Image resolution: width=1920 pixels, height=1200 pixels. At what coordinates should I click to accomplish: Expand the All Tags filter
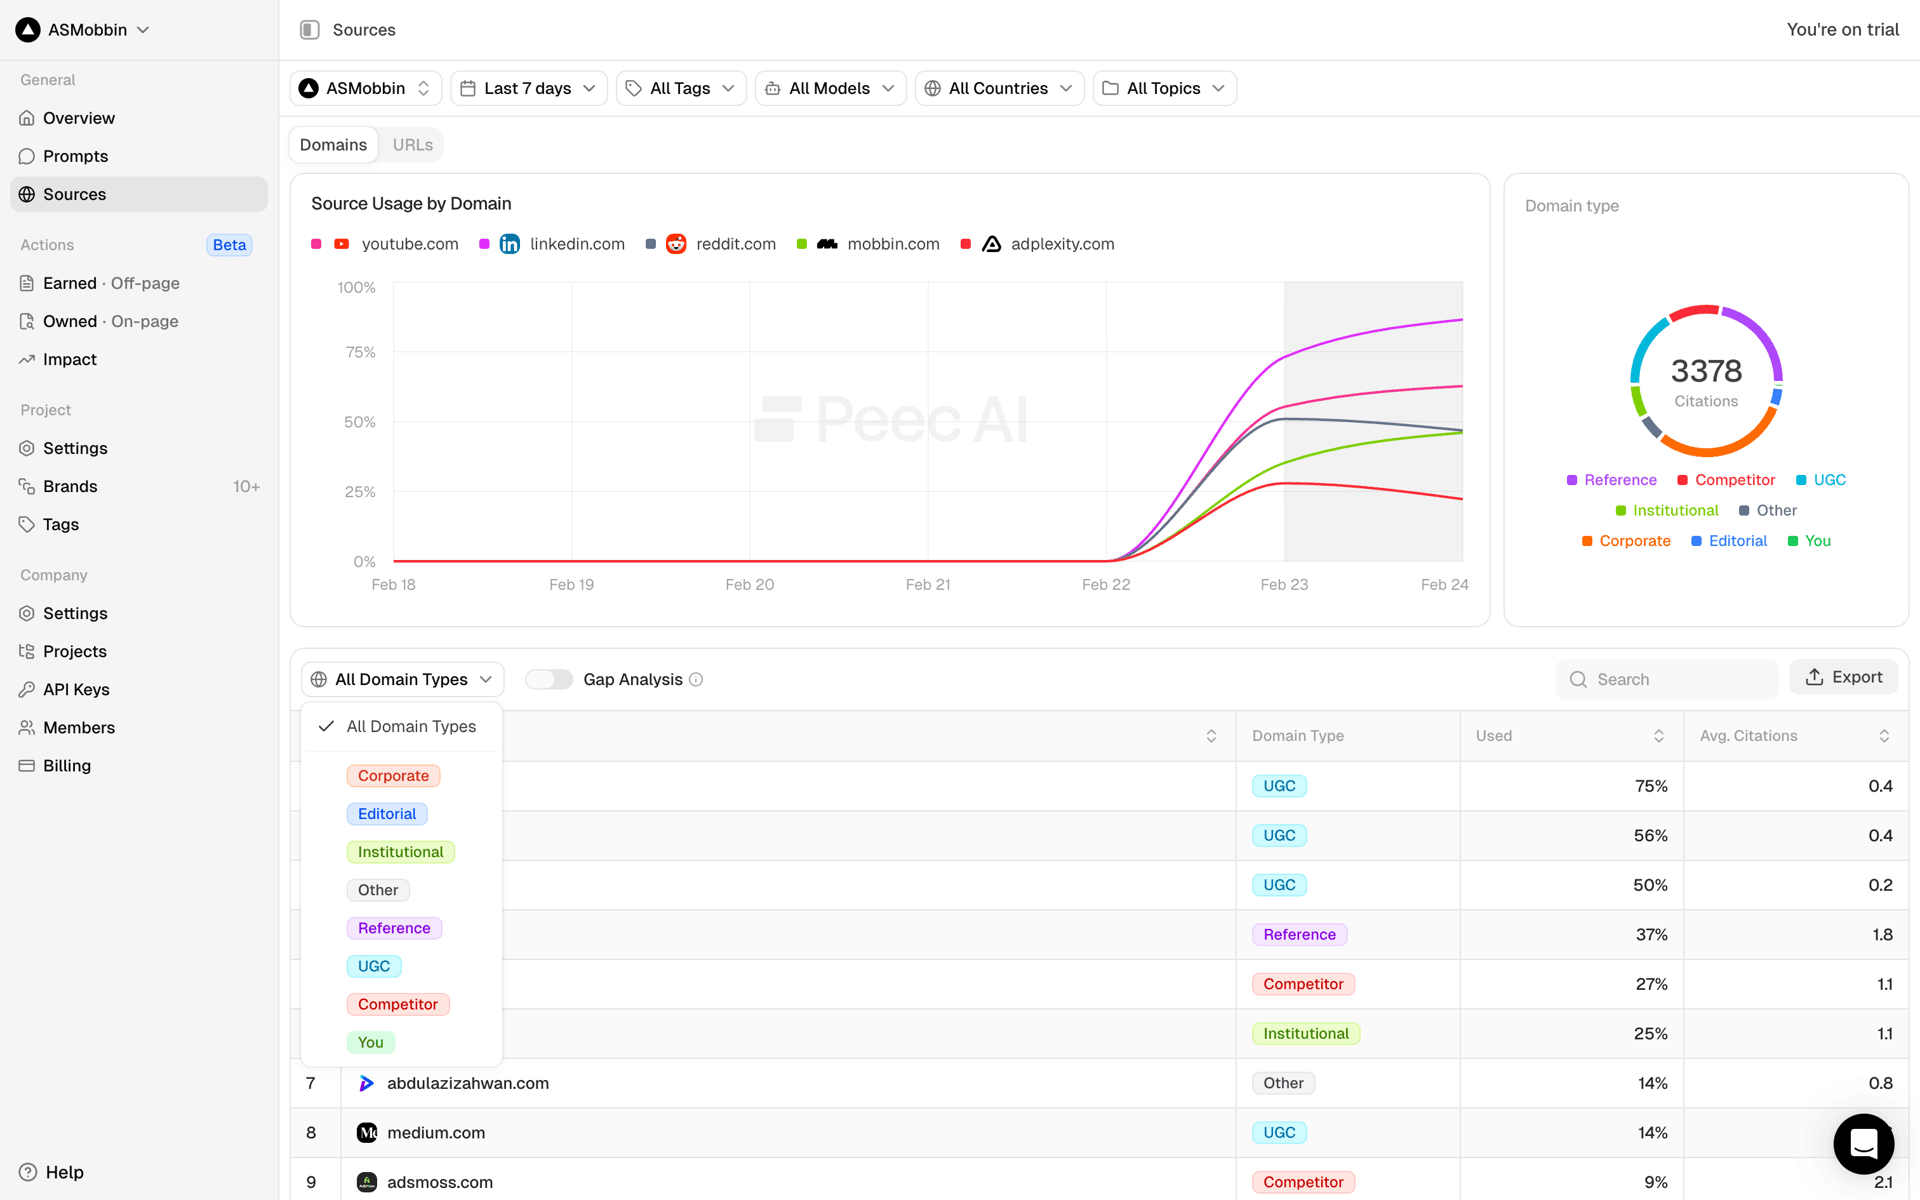click(681, 88)
